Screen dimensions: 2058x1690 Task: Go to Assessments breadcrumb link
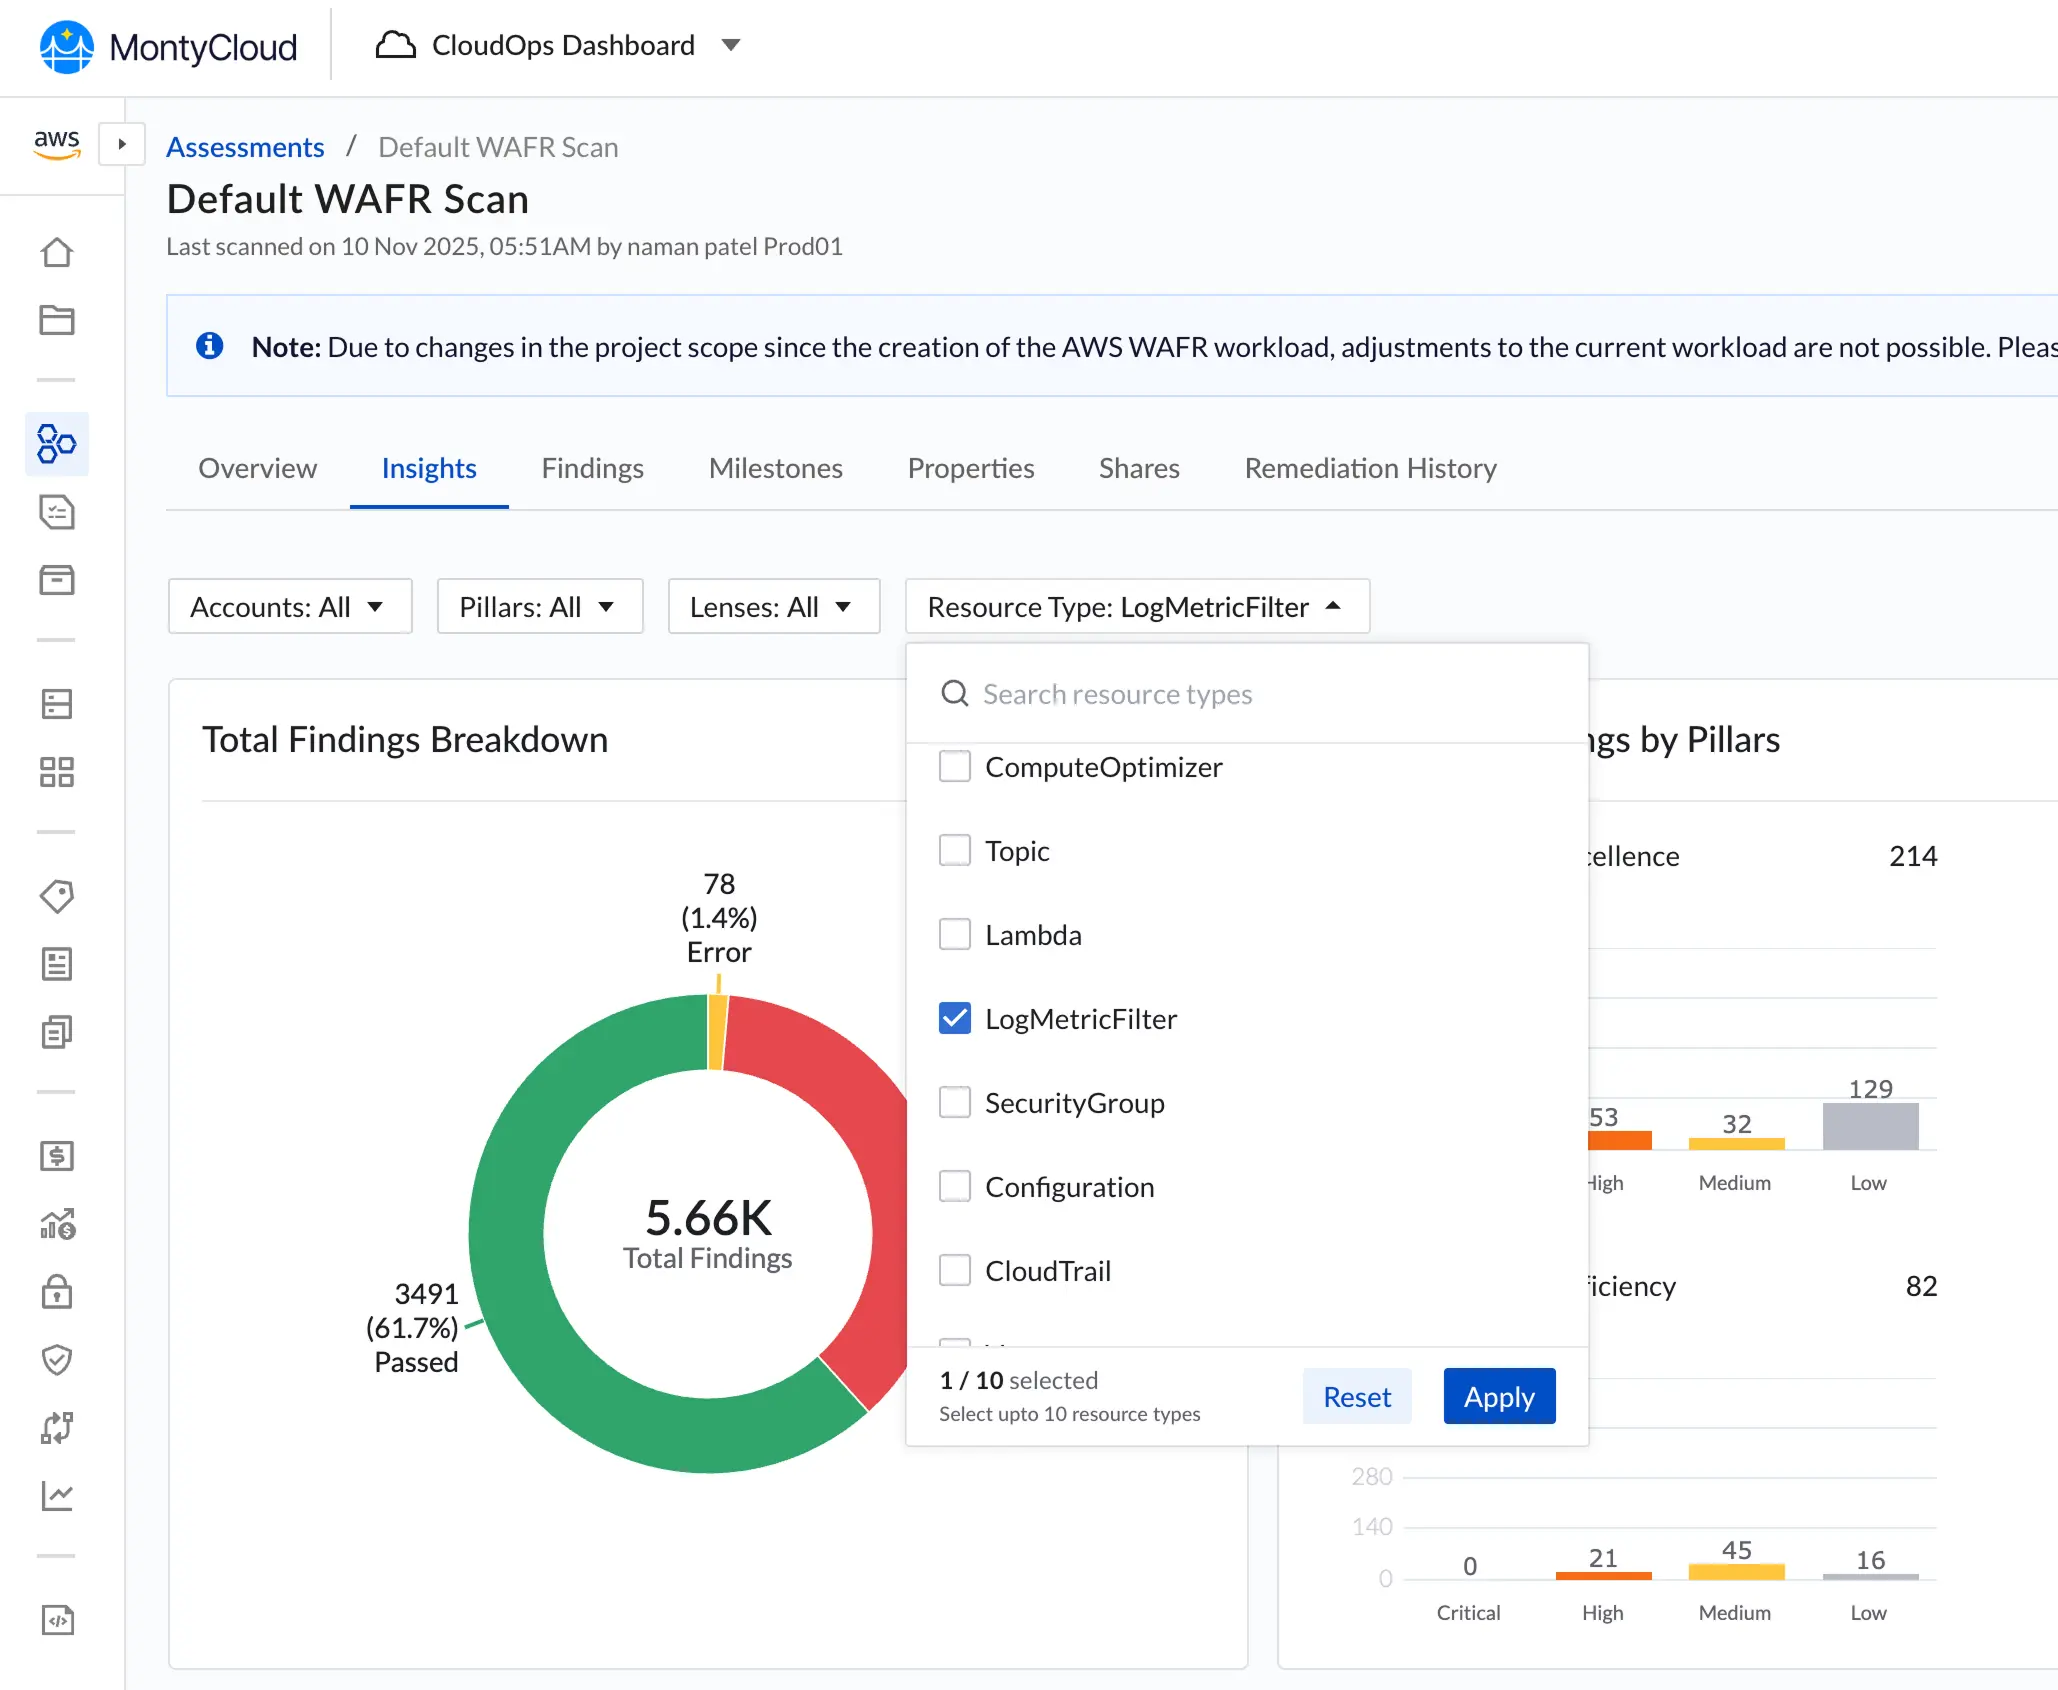[245, 147]
